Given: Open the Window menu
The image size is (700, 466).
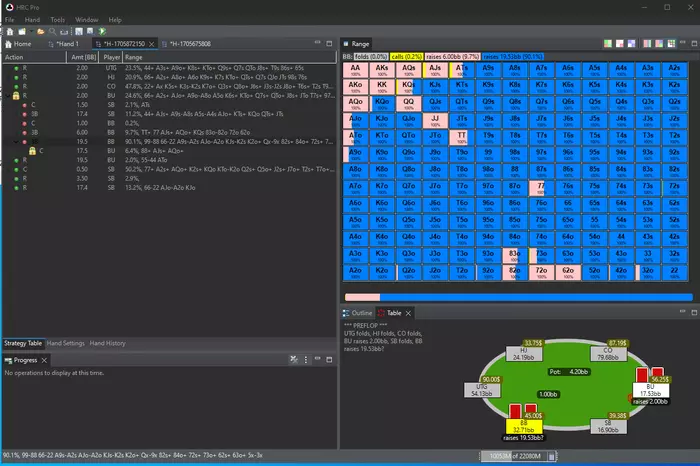Looking at the screenshot, I should (87, 20).
